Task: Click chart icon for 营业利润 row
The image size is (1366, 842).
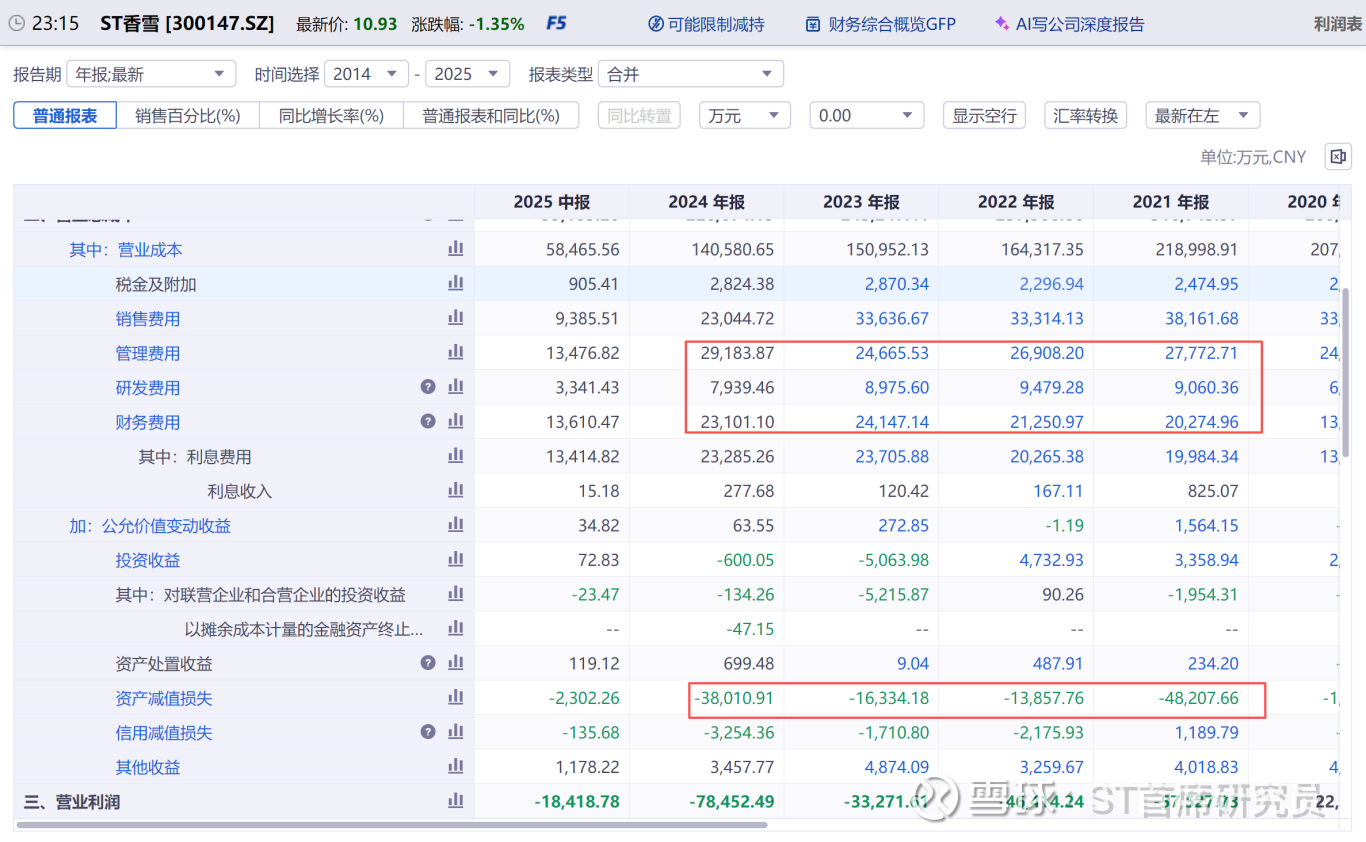Action: tap(456, 801)
